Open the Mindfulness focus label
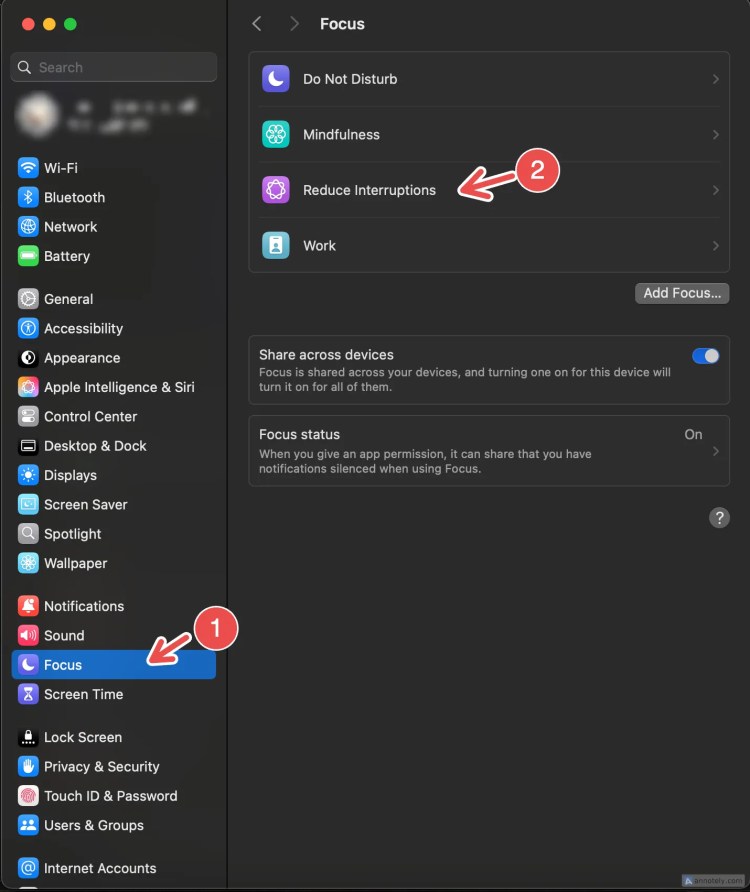This screenshot has width=750, height=892. [341, 135]
